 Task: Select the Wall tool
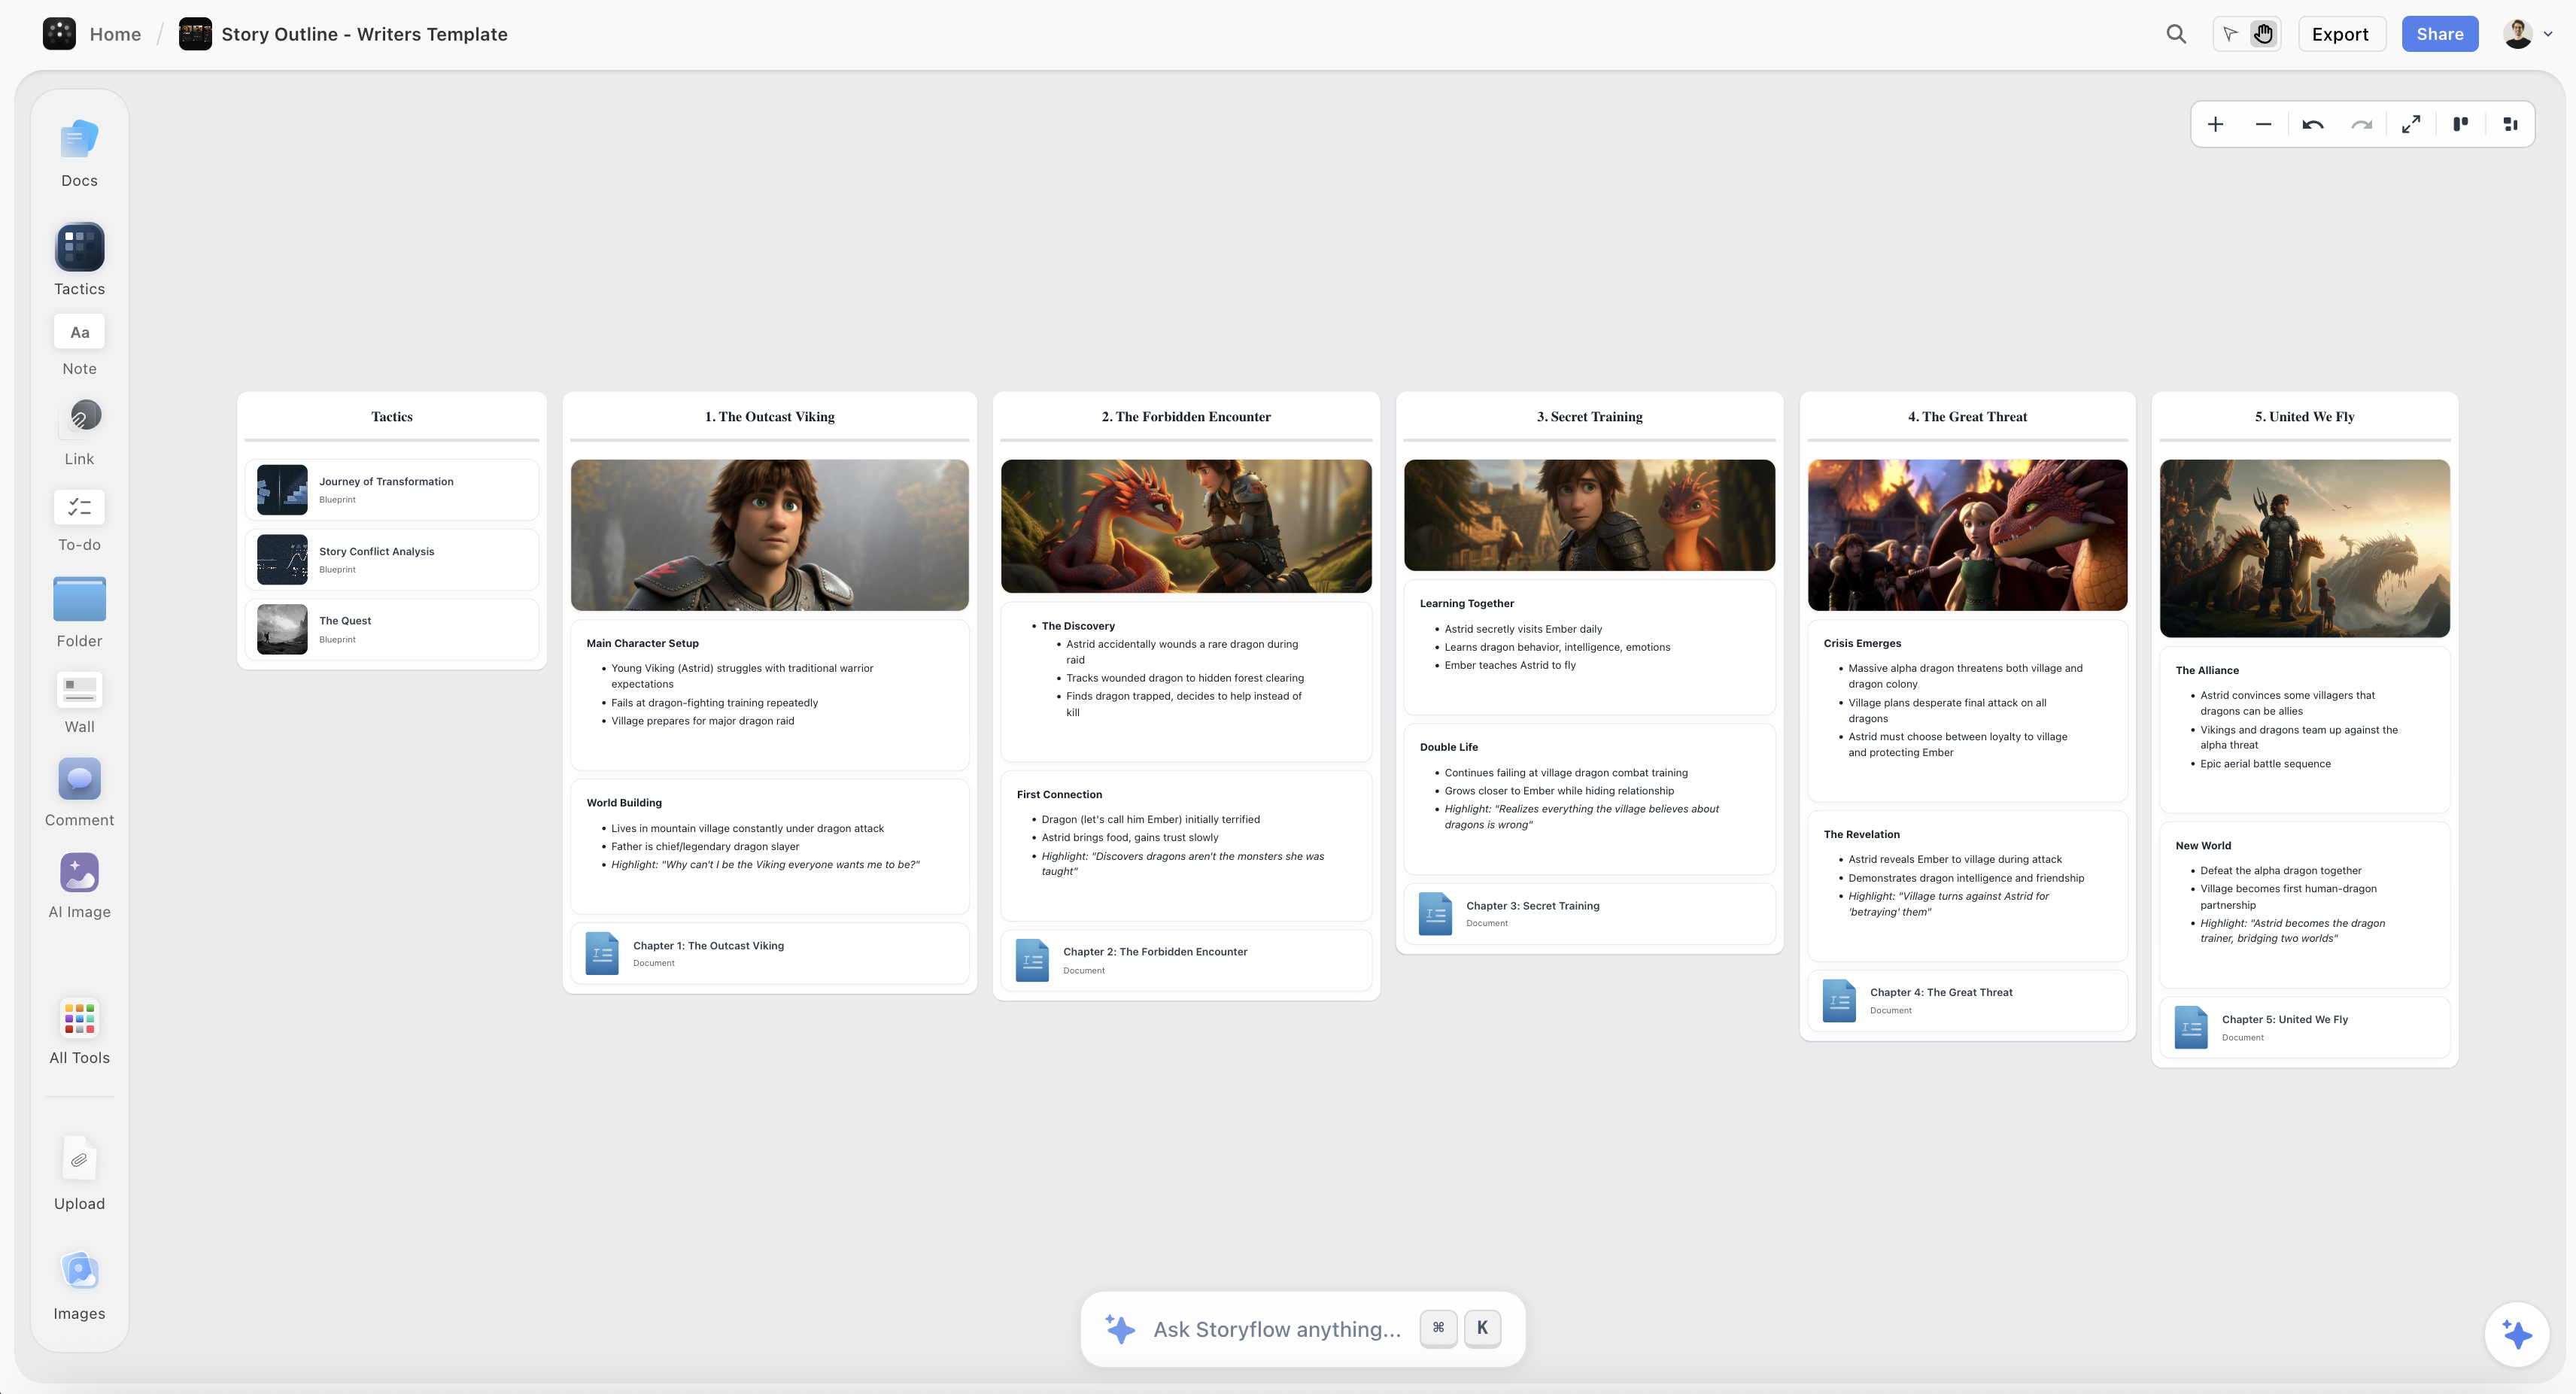tap(79, 689)
